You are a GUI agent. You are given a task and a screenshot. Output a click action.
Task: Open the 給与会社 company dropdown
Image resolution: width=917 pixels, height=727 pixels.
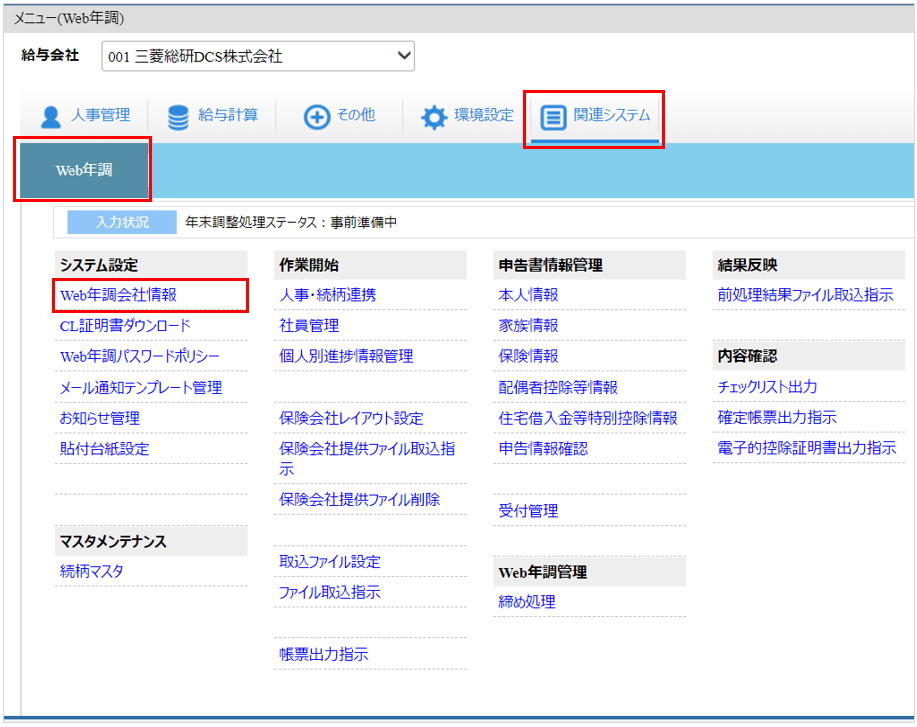click(x=258, y=56)
